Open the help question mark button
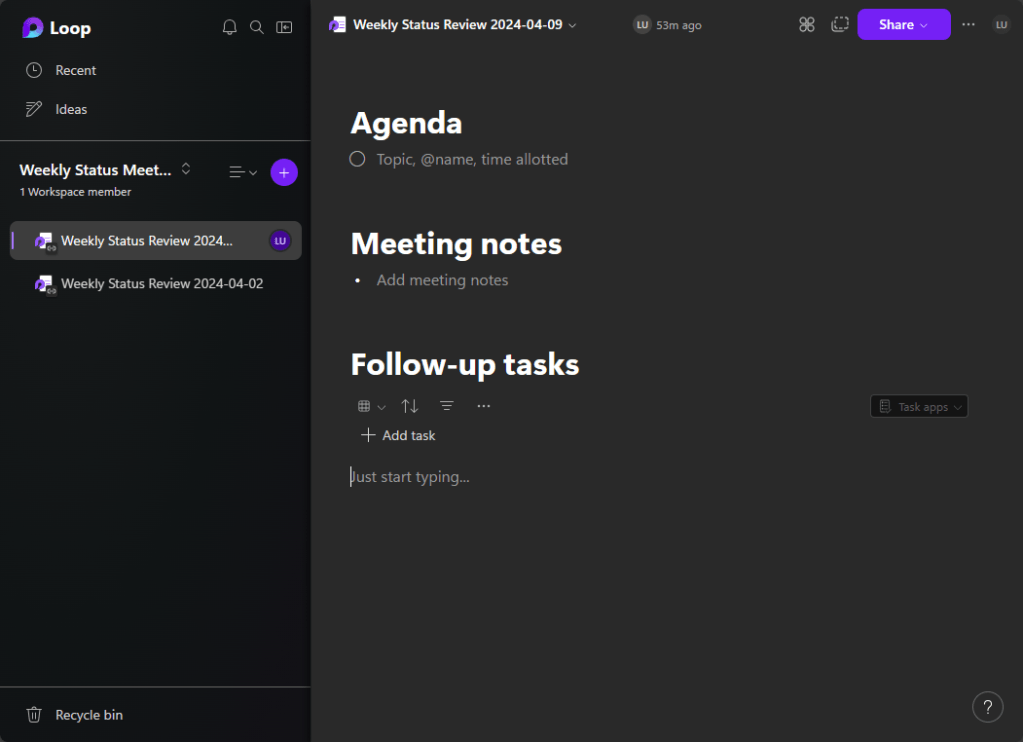Image resolution: width=1023 pixels, height=742 pixels. pos(987,706)
